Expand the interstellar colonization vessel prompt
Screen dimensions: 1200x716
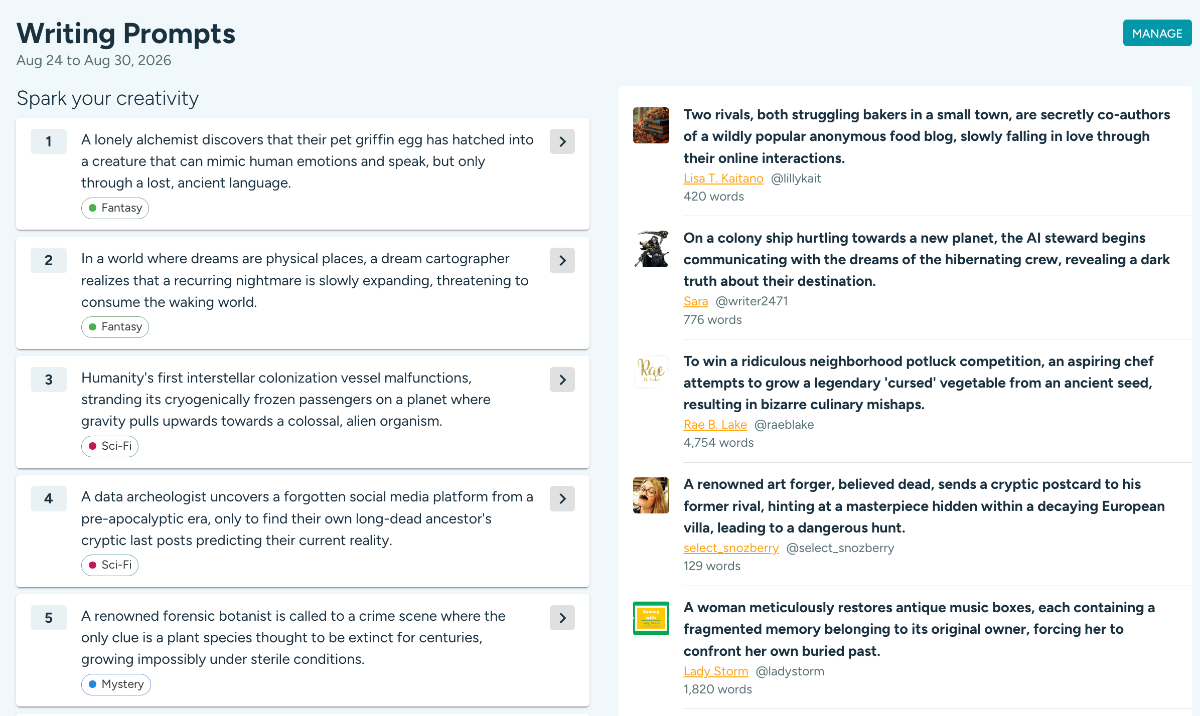click(562, 380)
